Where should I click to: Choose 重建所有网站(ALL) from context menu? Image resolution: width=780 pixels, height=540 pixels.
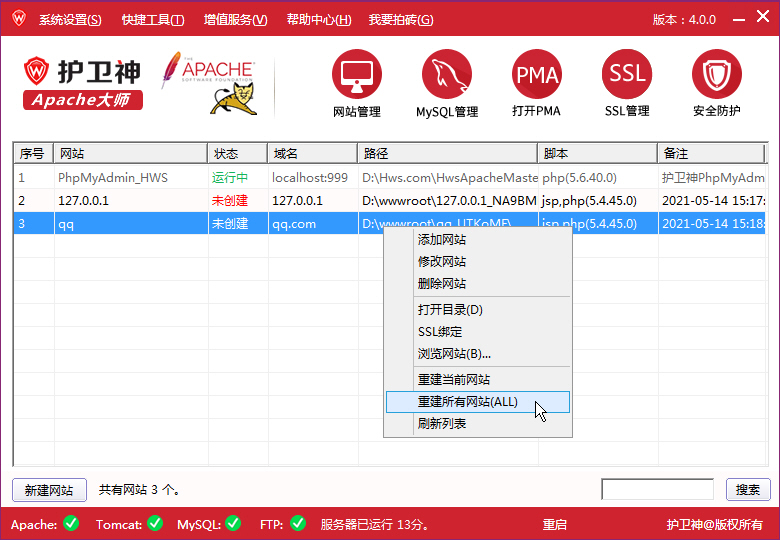[468, 402]
